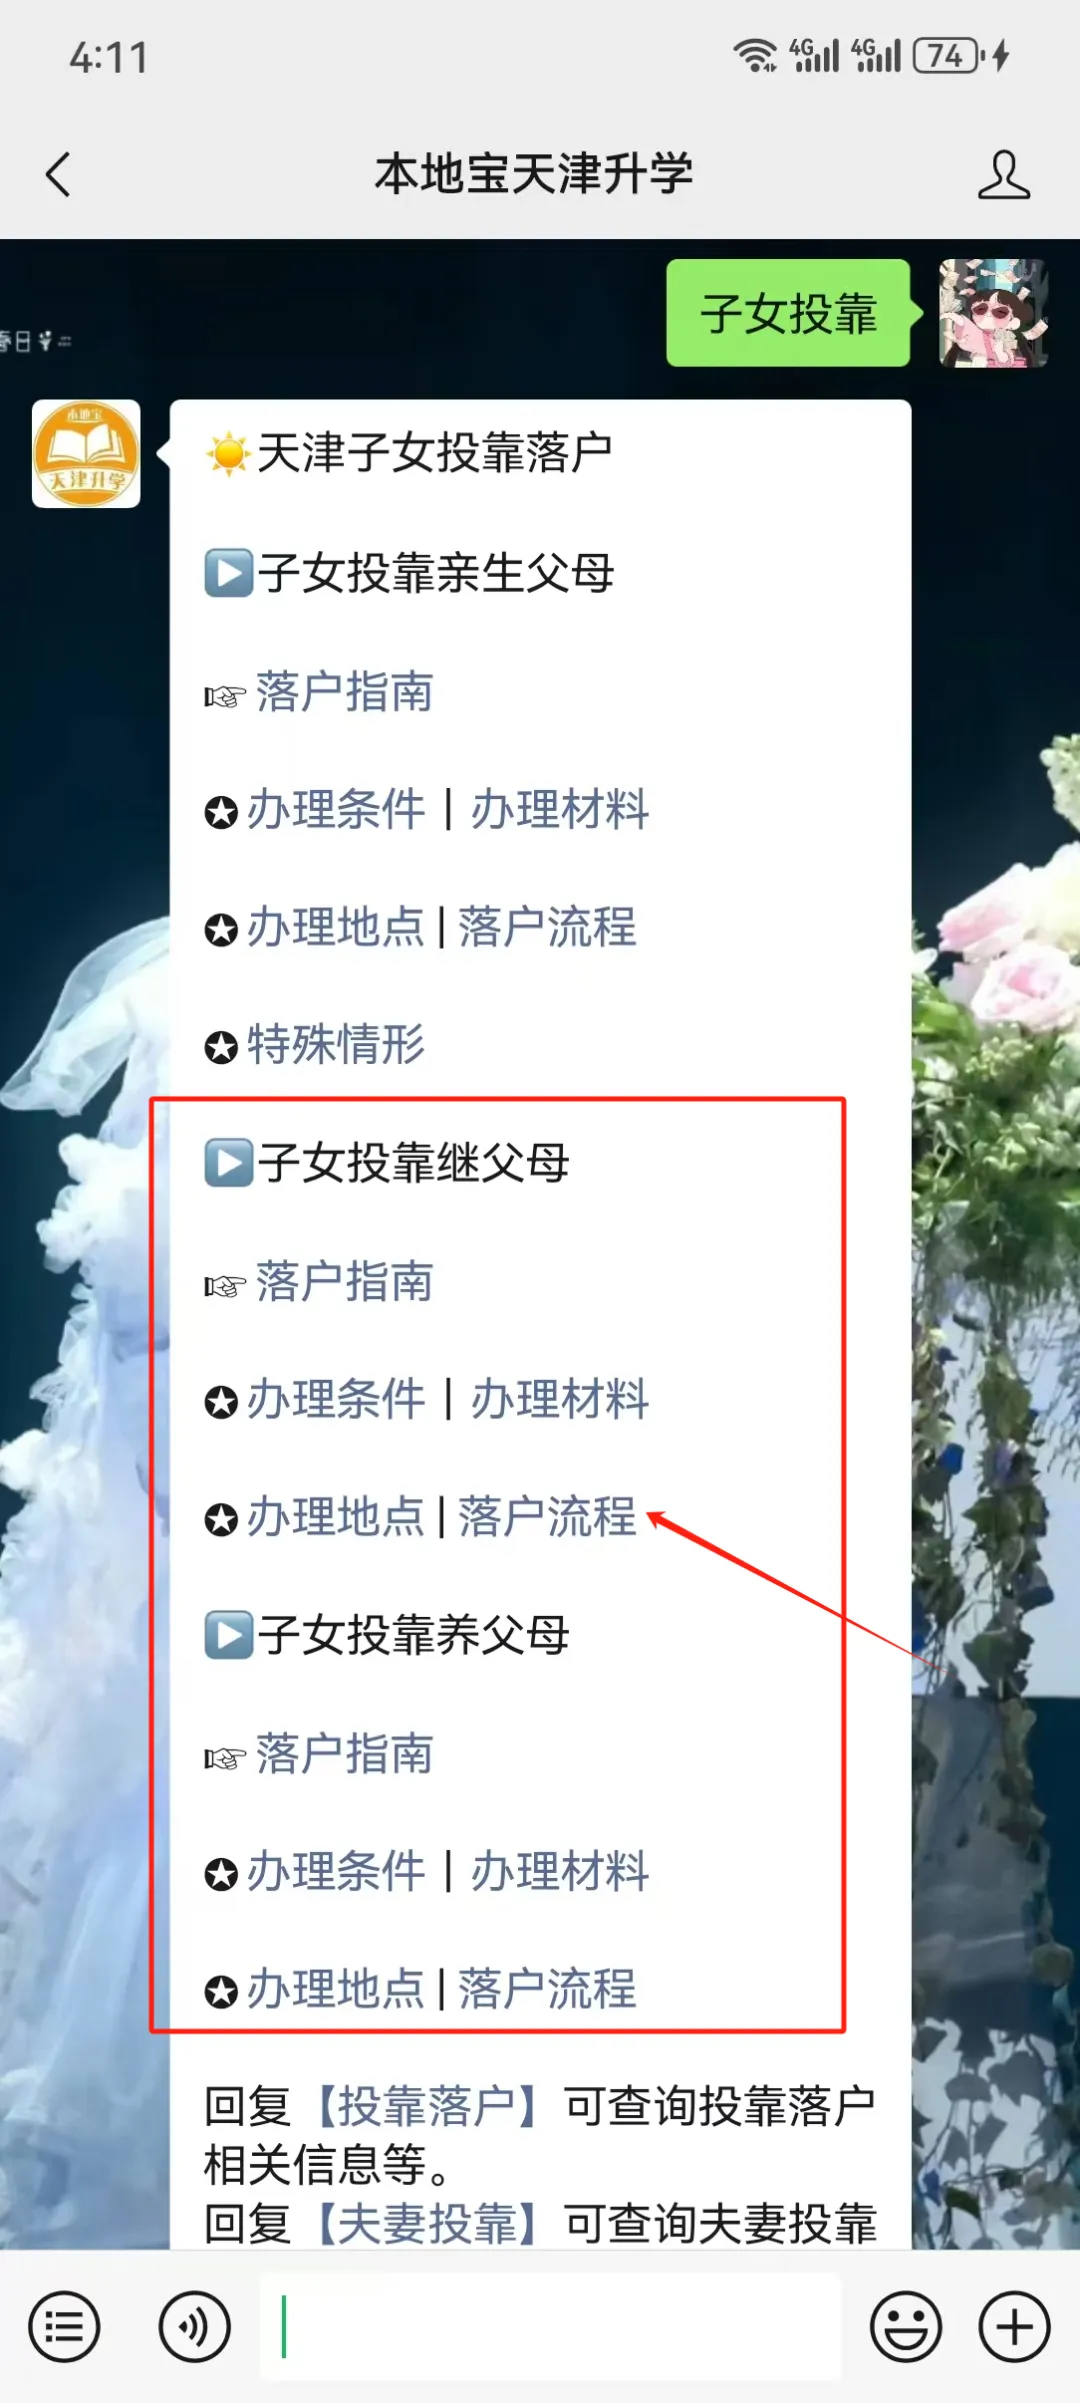The height and width of the screenshot is (2403, 1080).
Task: Open 办理材料 link under 养父母 section
Action: pyautogui.click(x=560, y=1871)
